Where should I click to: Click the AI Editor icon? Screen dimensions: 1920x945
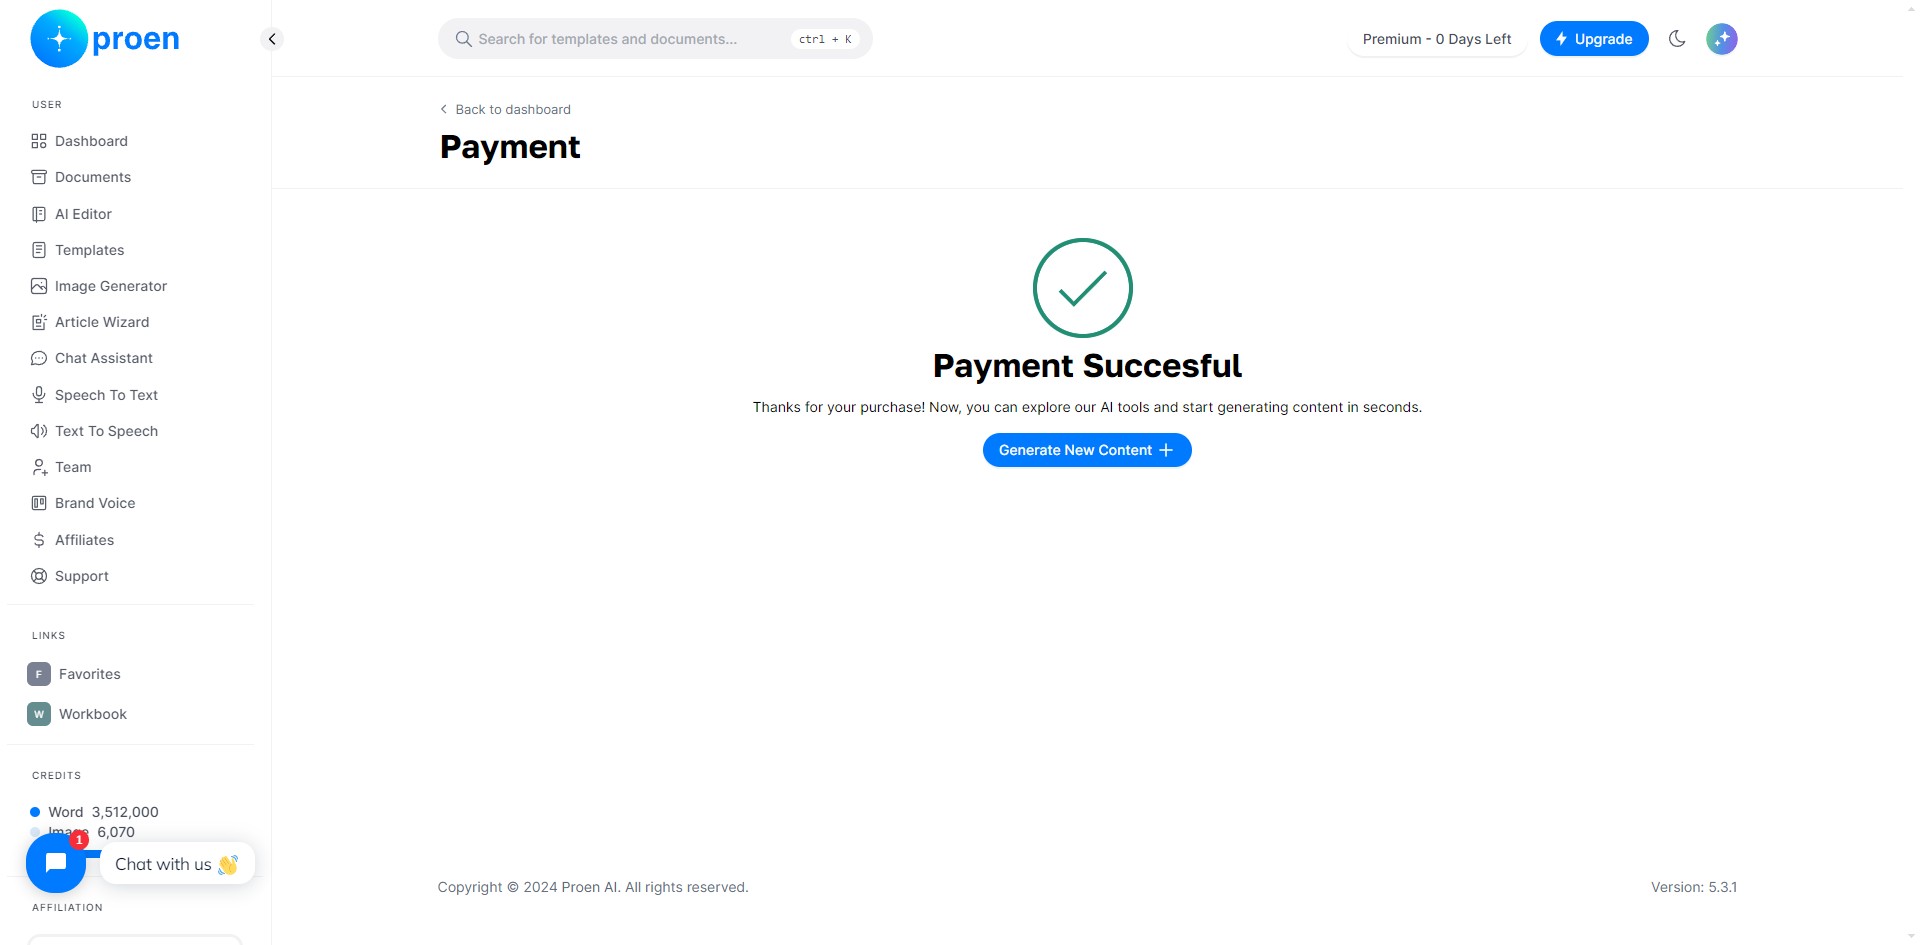click(x=39, y=214)
